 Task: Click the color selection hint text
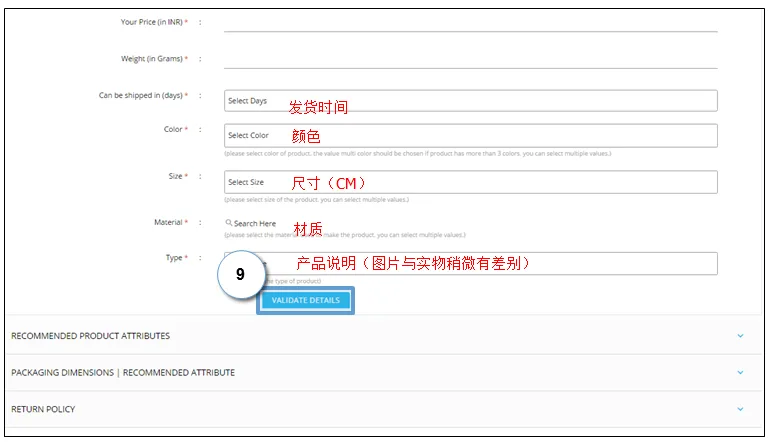click(x=417, y=154)
